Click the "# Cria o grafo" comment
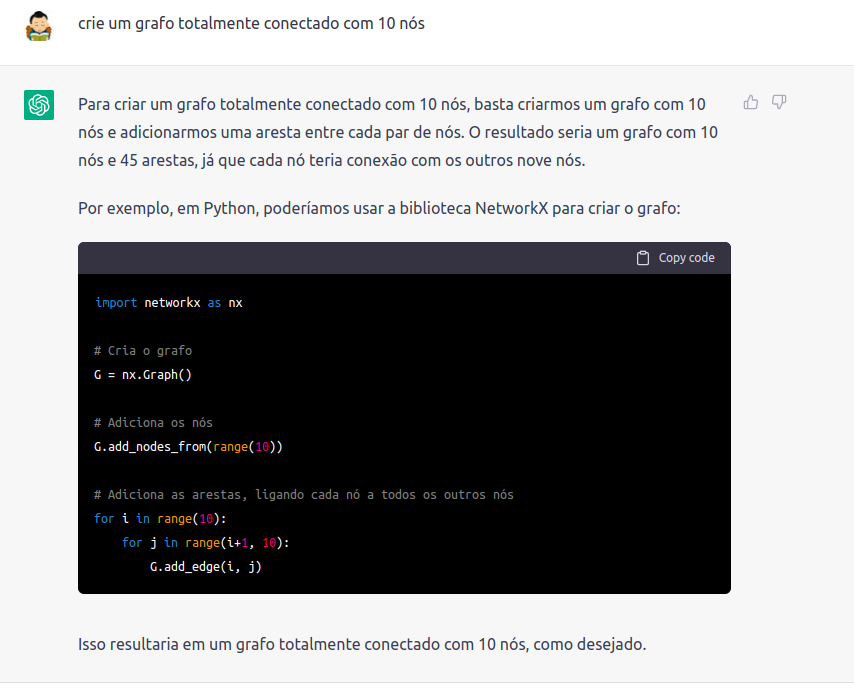Viewport: 854px width, 697px height. (x=143, y=351)
